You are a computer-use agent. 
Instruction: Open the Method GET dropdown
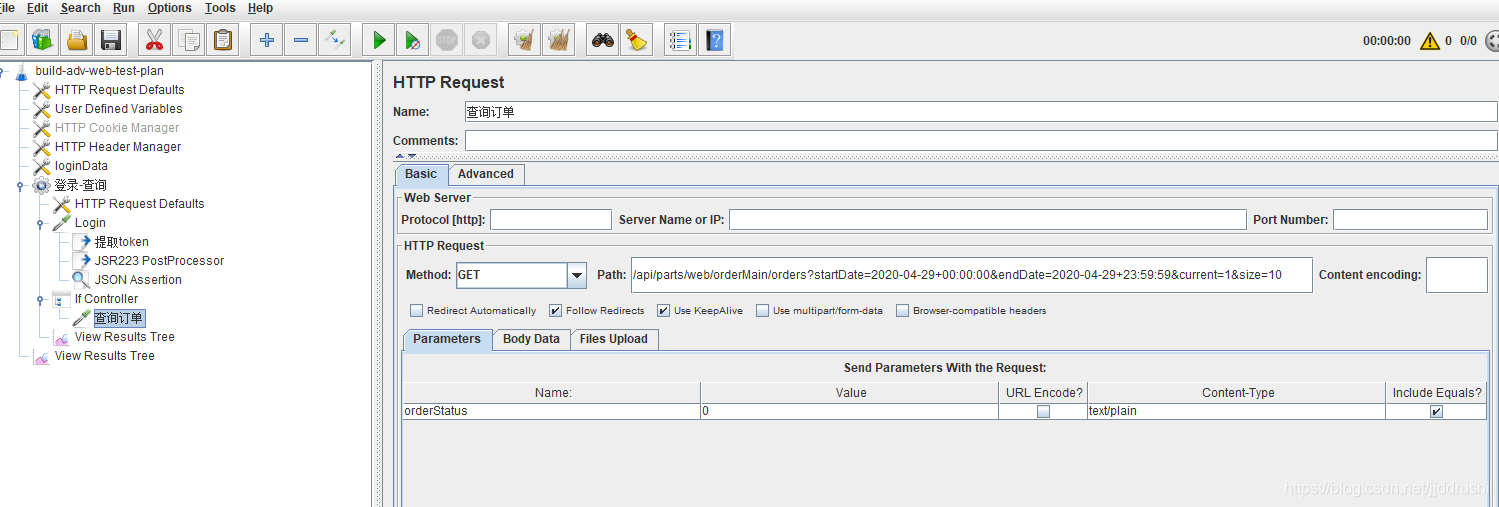click(x=577, y=275)
